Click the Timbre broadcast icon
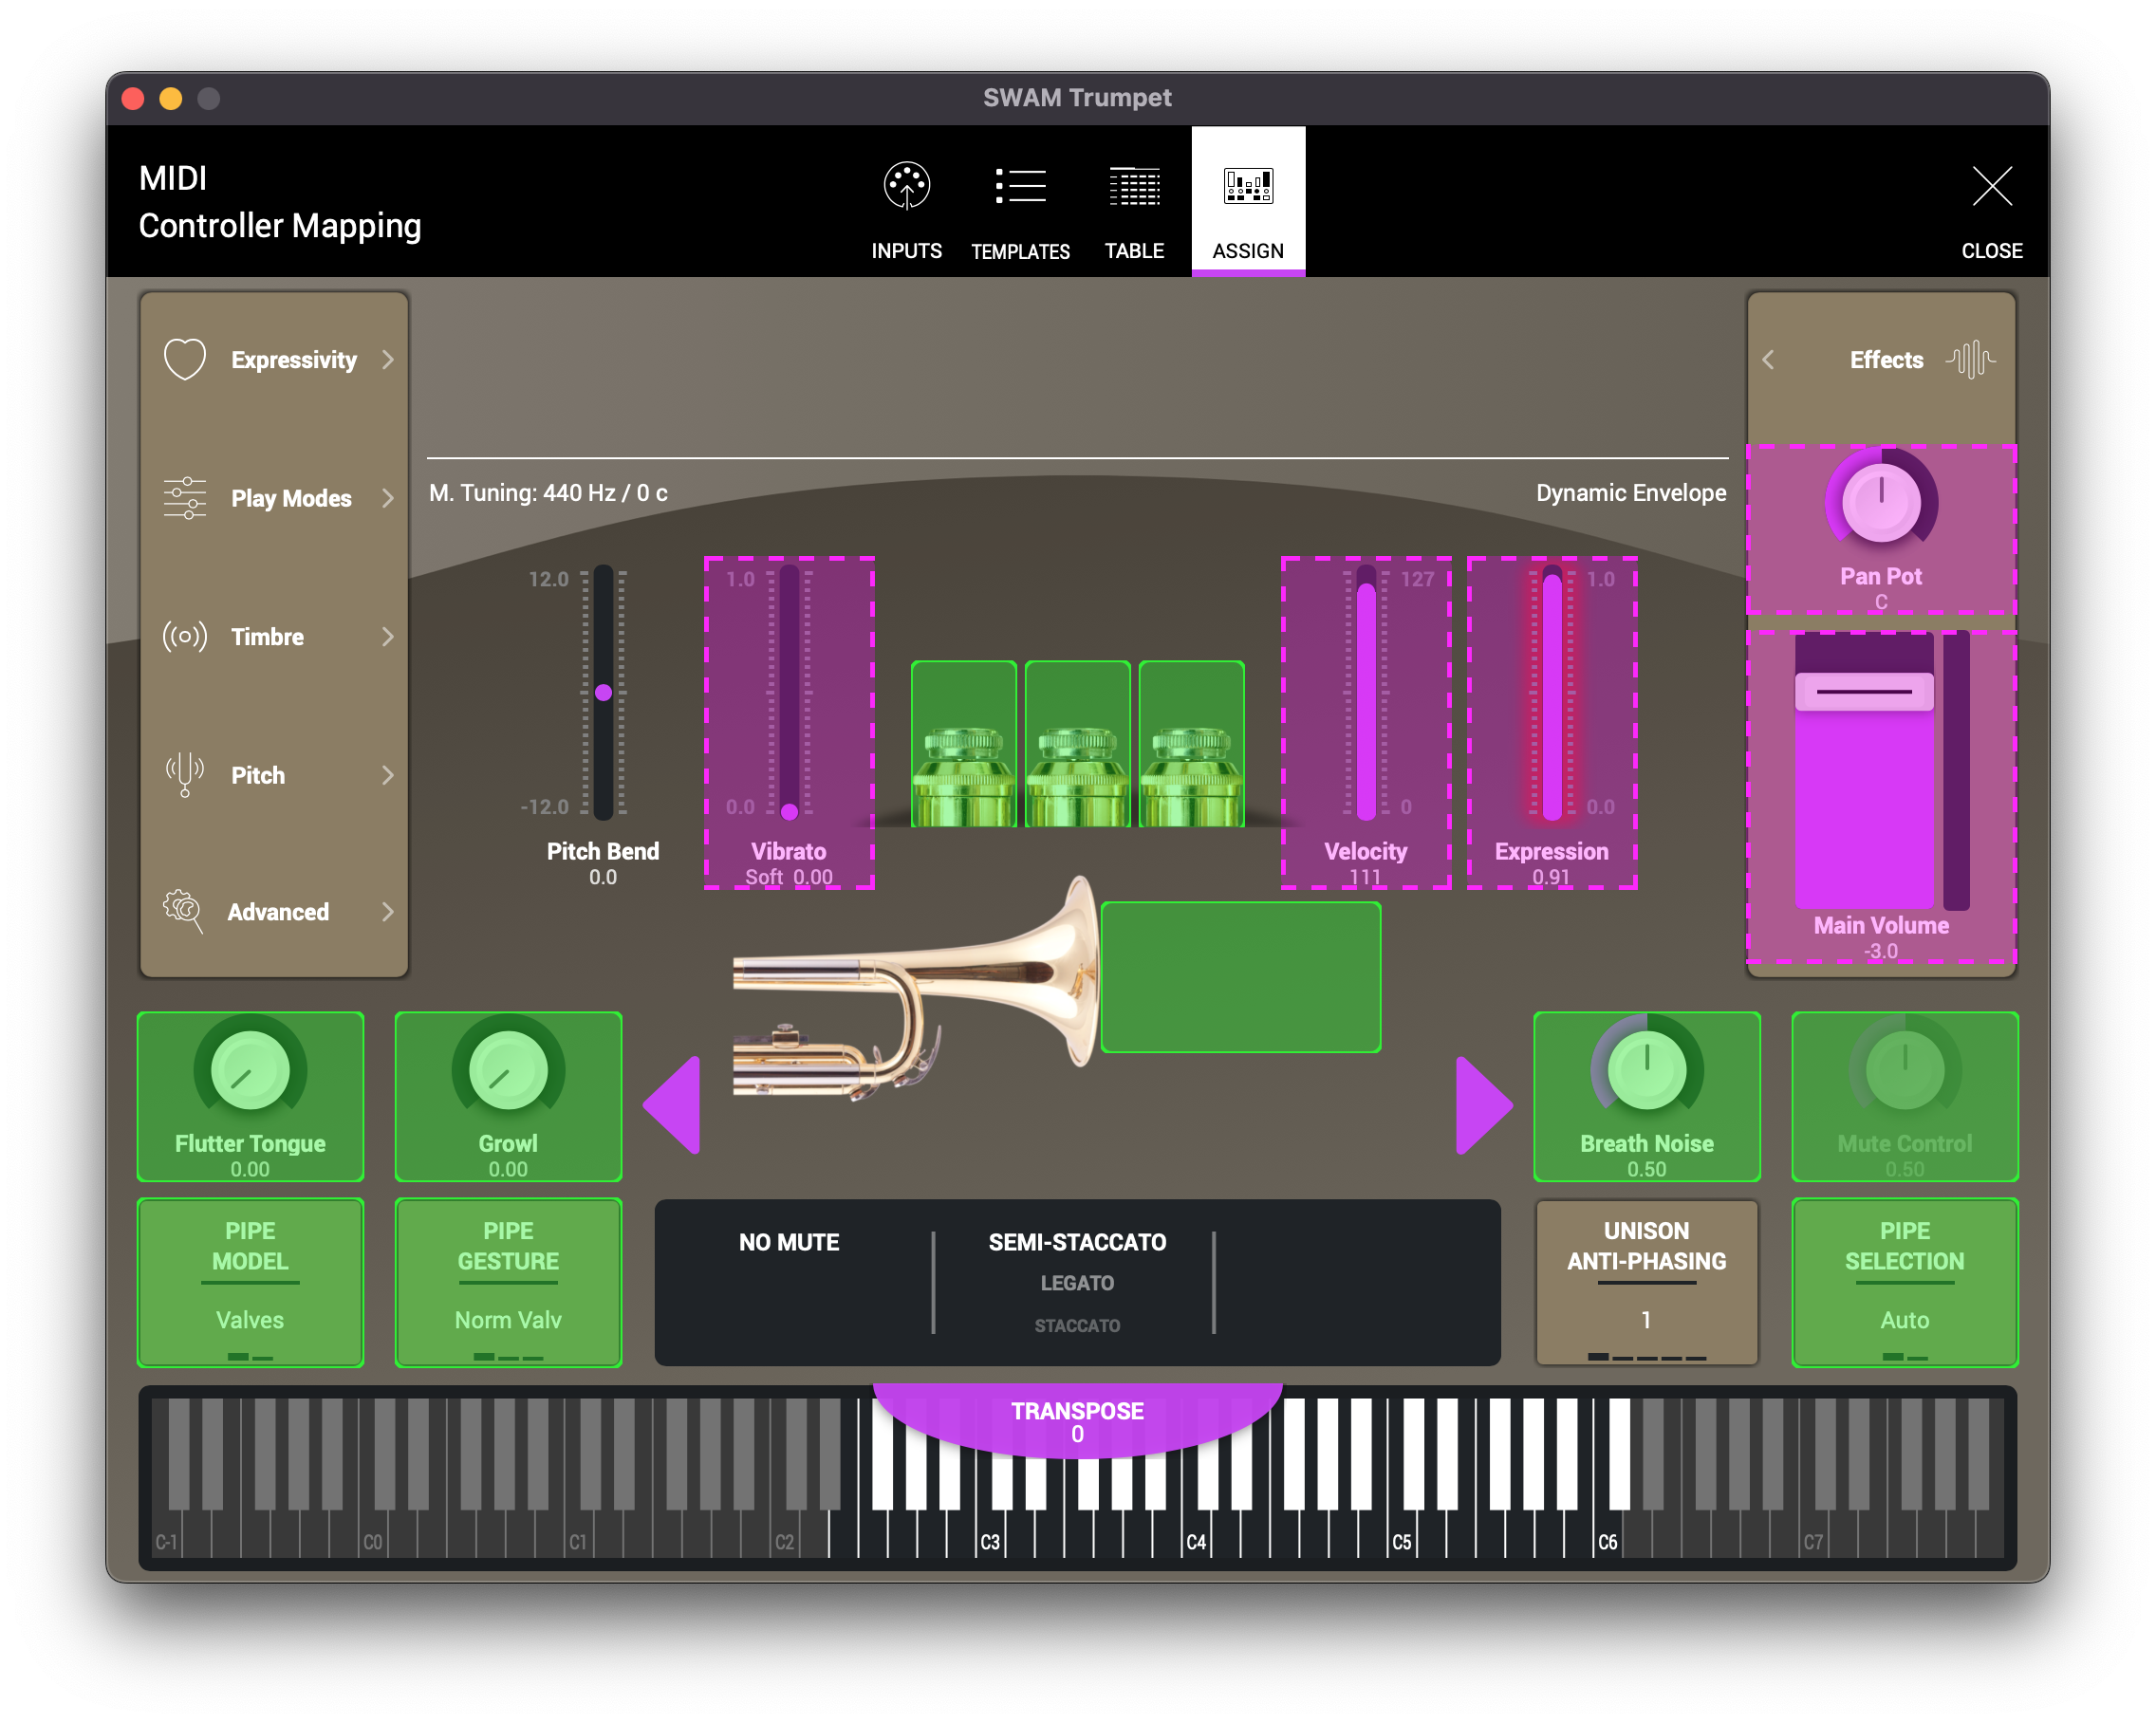The width and height of the screenshot is (2156, 1723). coord(185,637)
